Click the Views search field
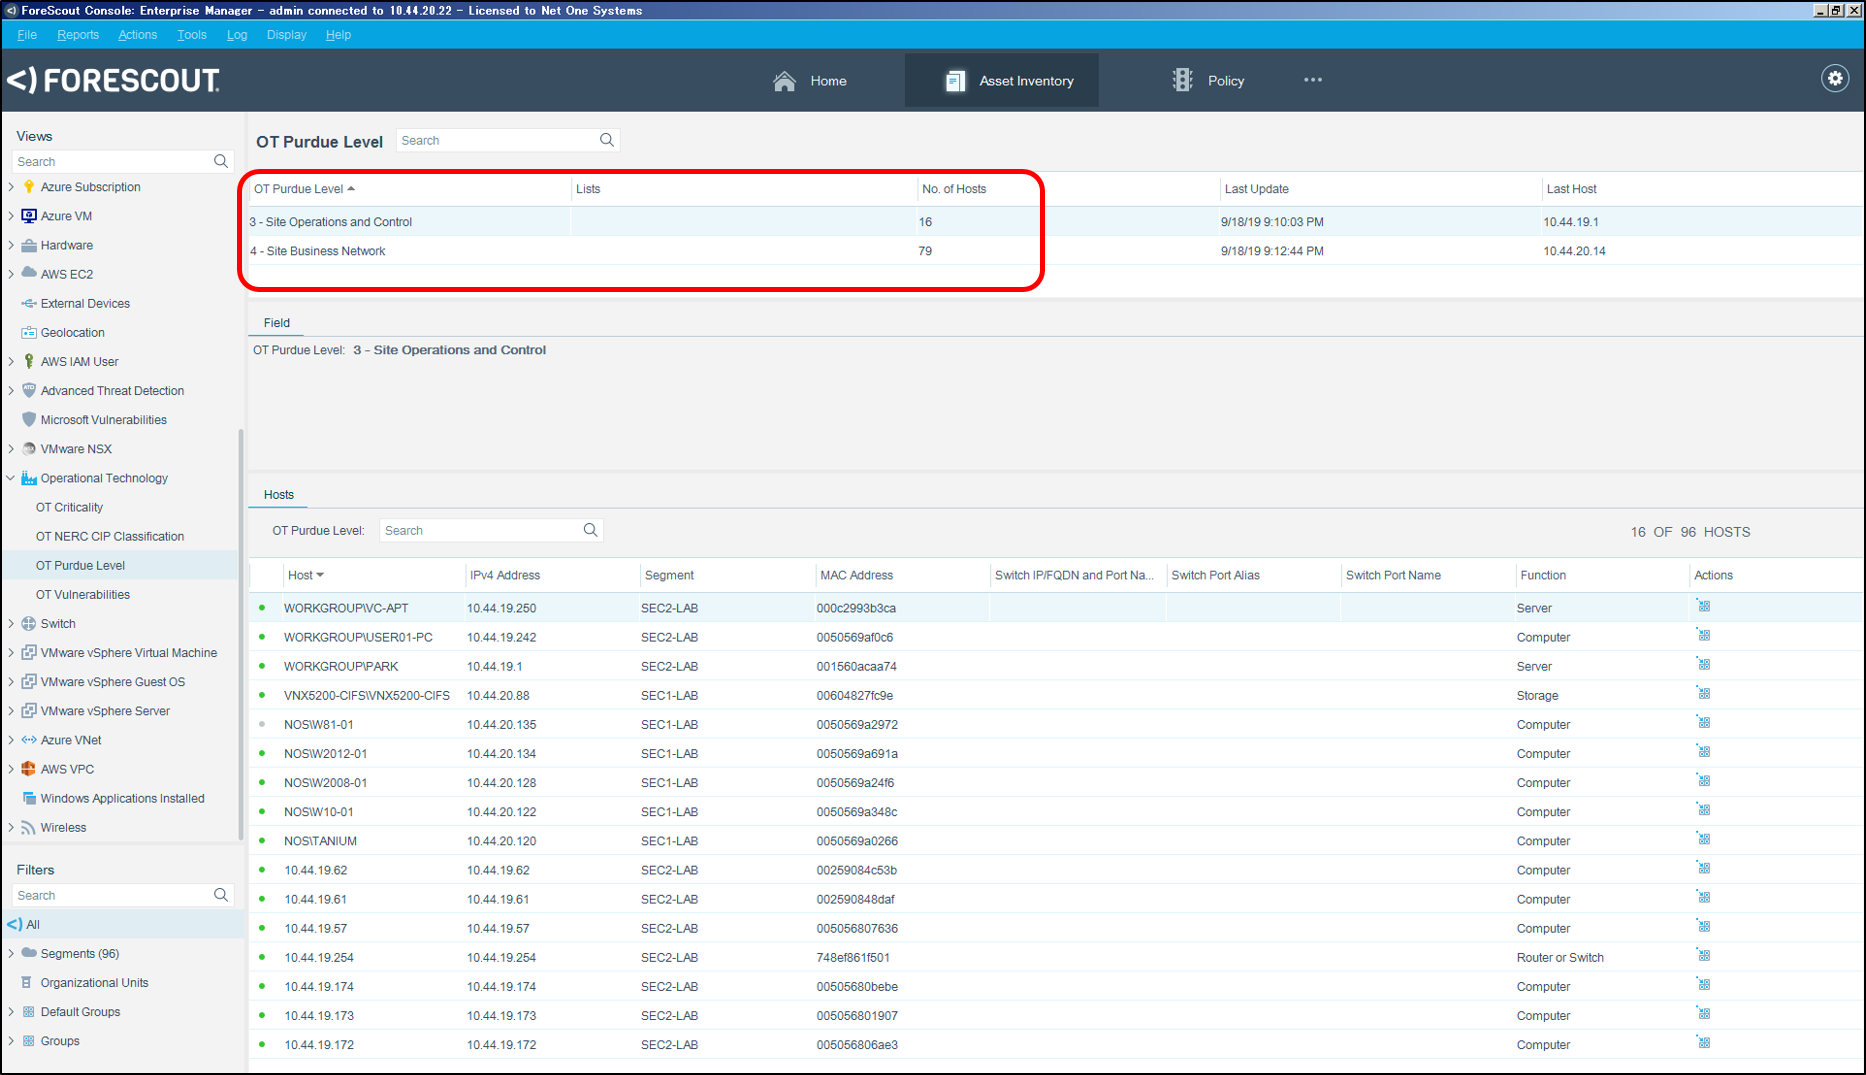The height and width of the screenshot is (1075, 1866). pos(111,161)
